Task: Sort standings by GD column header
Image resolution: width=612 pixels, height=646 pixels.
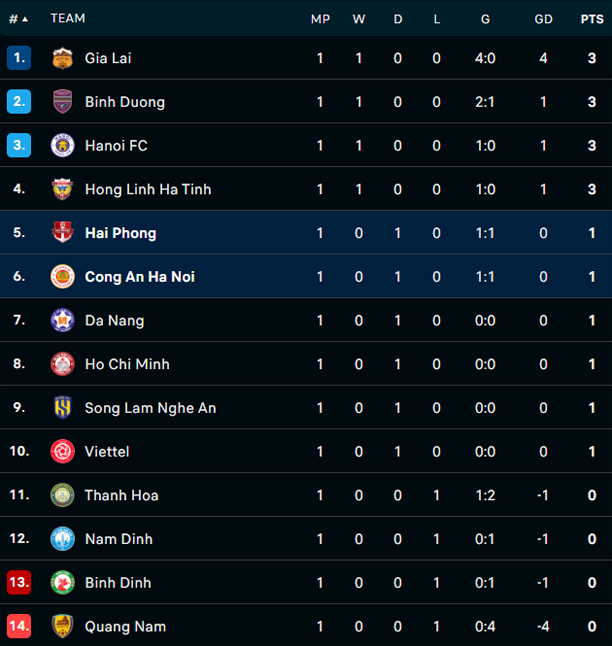Action: [543, 18]
